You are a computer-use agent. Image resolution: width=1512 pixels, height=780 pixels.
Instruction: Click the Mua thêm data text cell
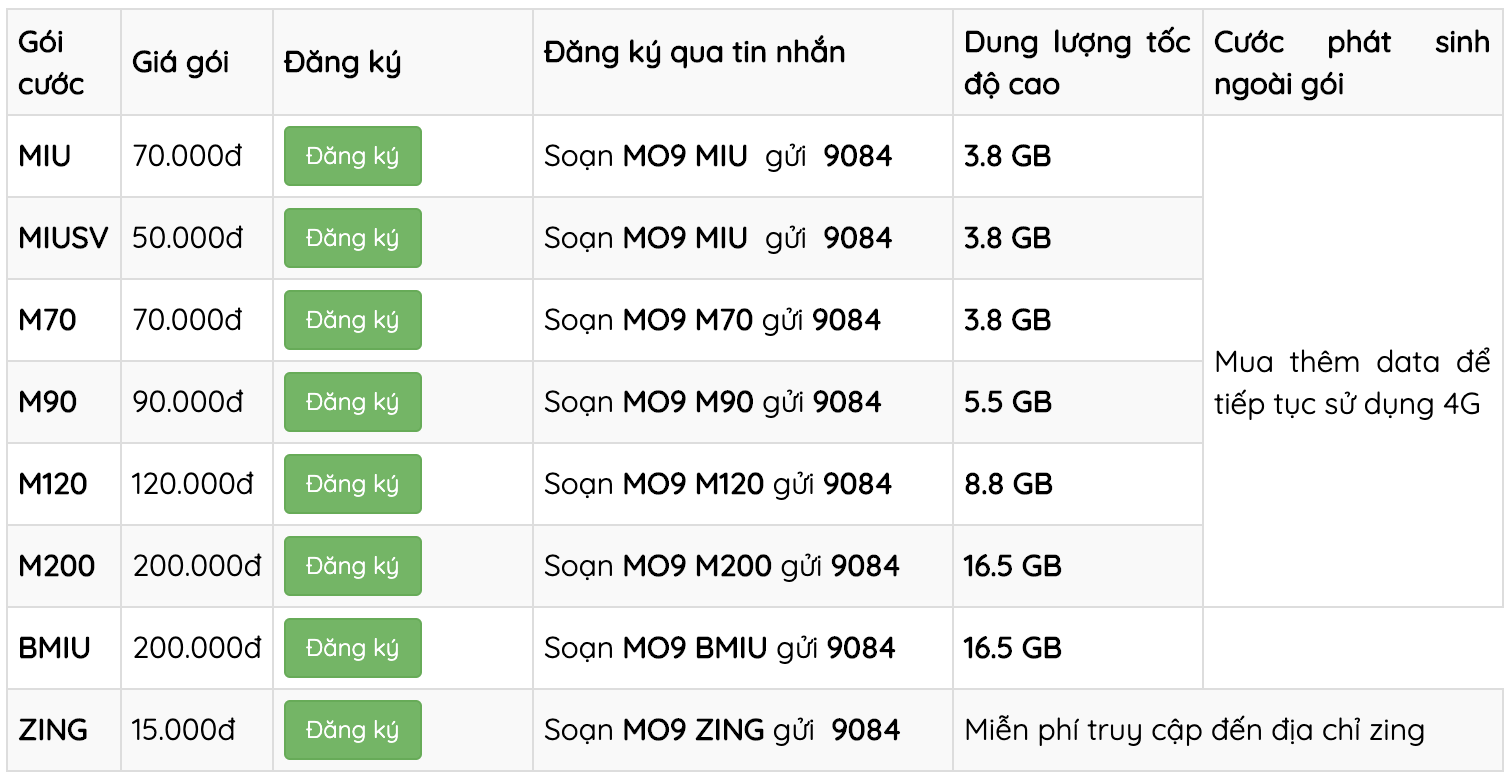point(1352,384)
